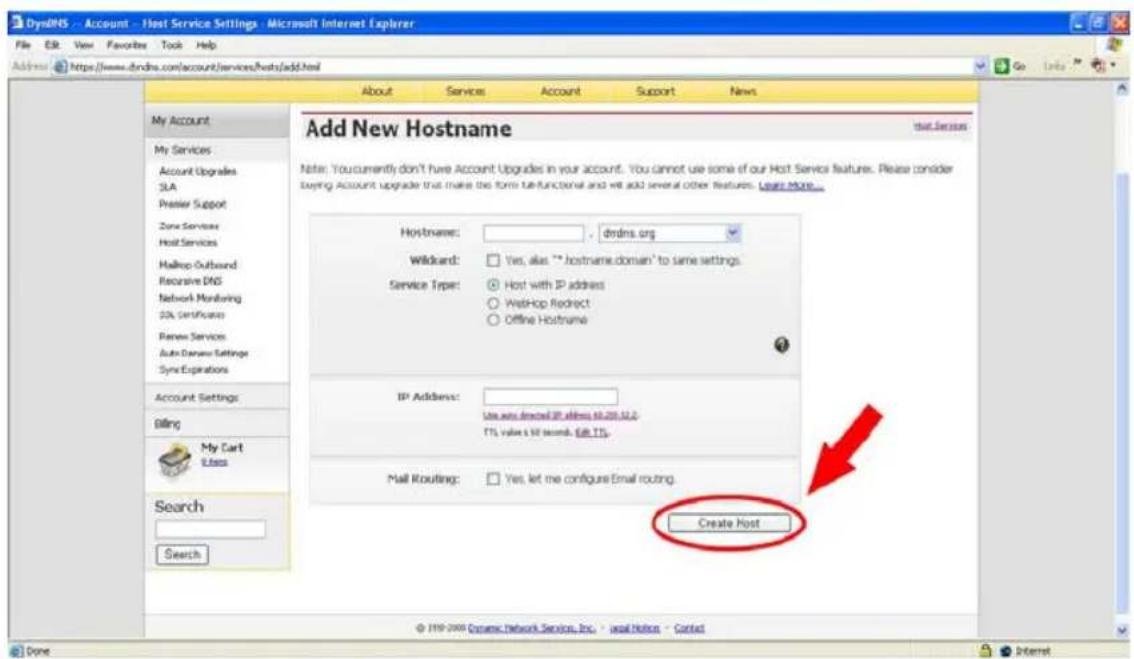The height and width of the screenshot is (659, 1134).
Task: Click the scrollbar down arrow
Action: coord(1122,630)
